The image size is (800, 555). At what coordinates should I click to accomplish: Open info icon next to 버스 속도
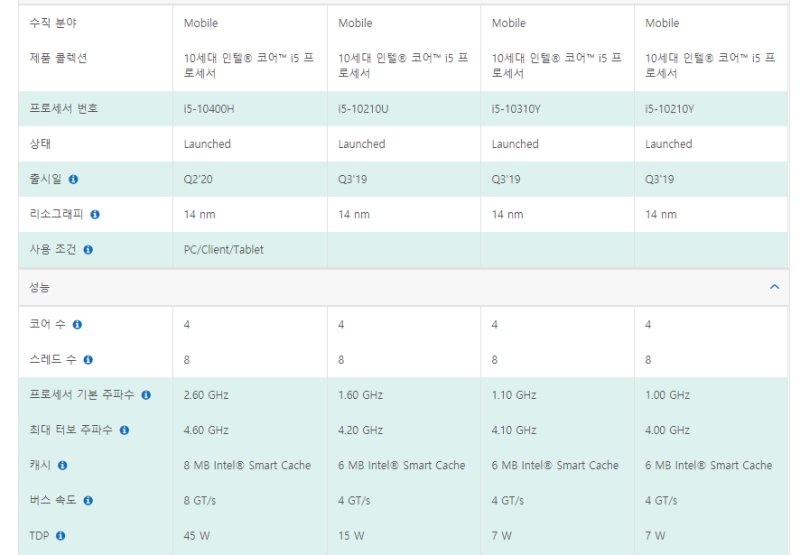(x=88, y=501)
